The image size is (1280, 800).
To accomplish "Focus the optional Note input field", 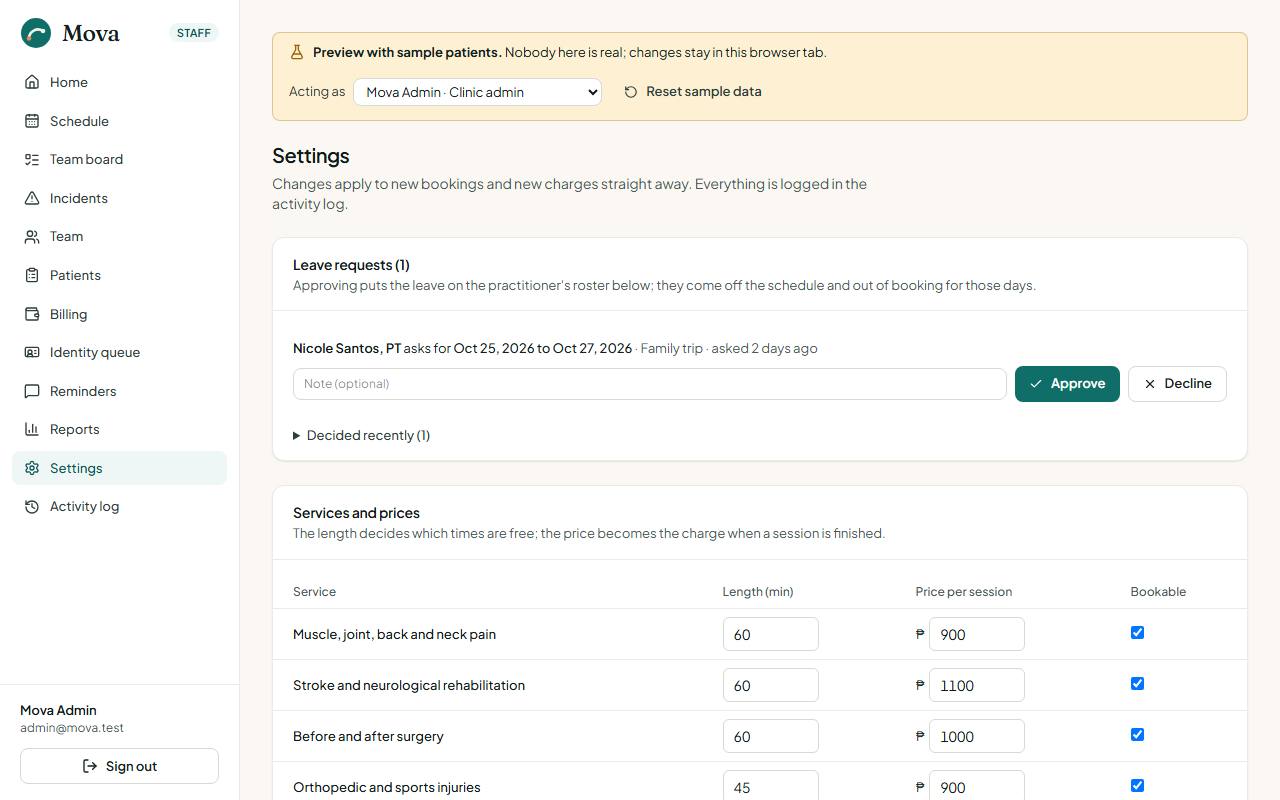I will [x=650, y=384].
